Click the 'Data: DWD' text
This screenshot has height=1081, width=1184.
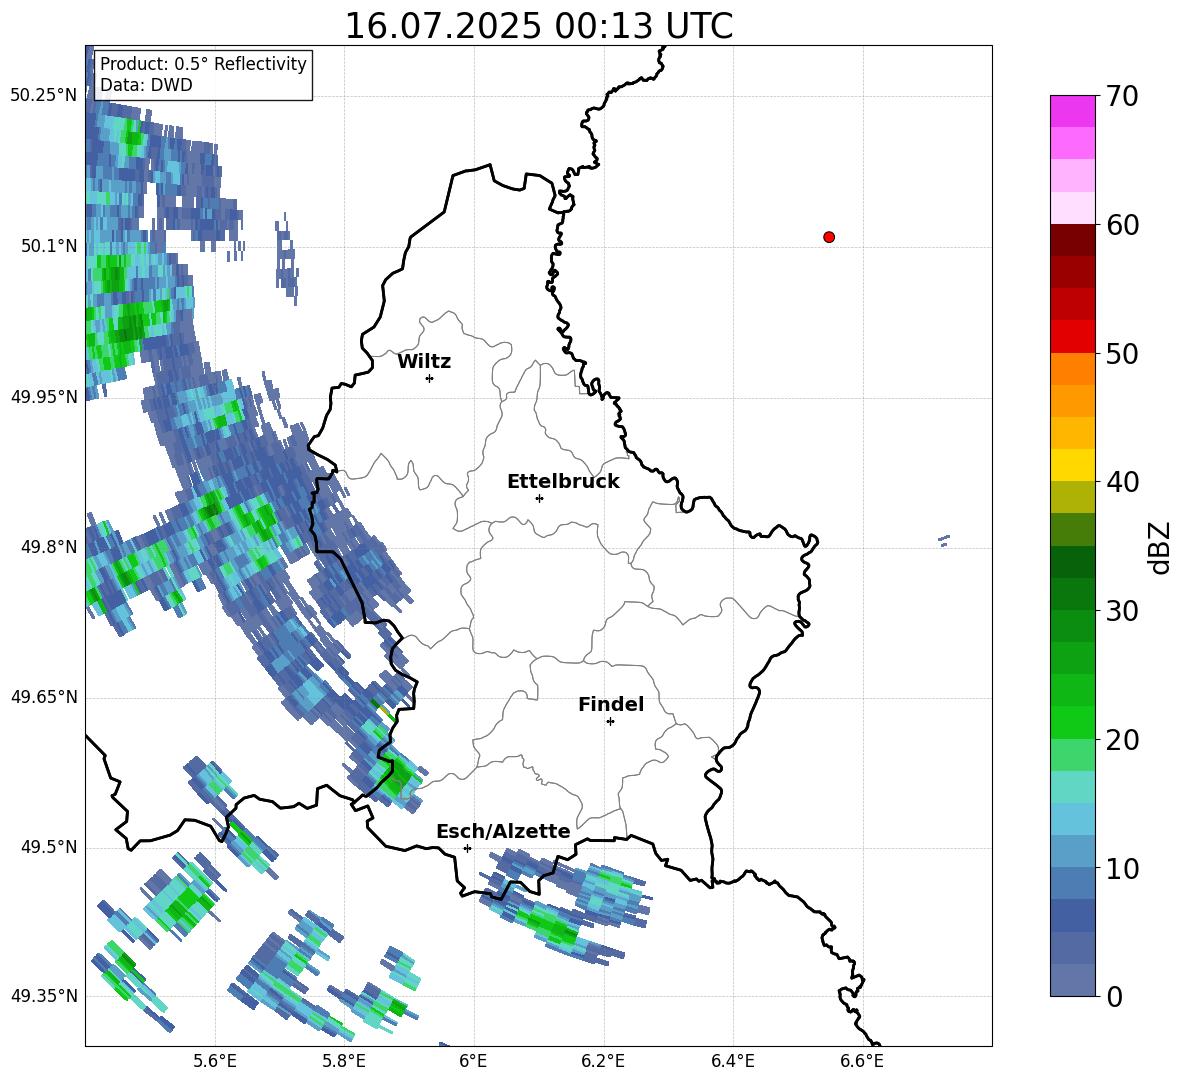click(x=146, y=85)
